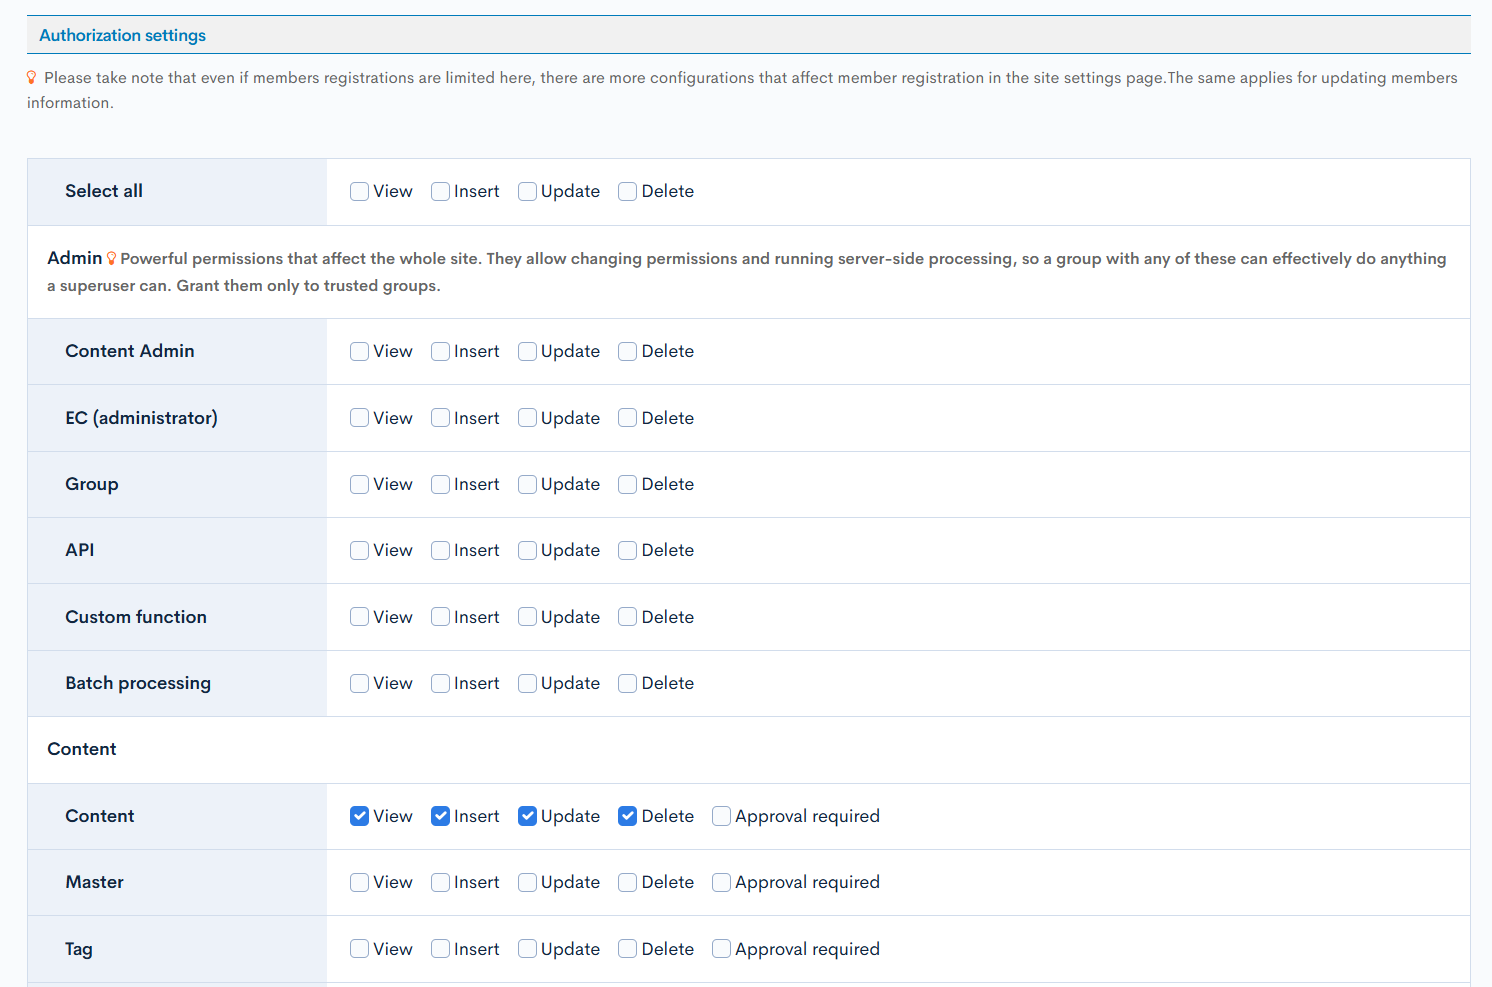Viewport: 1492px width, 987px height.
Task: Enable Approval required for Tag
Action: pos(721,949)
